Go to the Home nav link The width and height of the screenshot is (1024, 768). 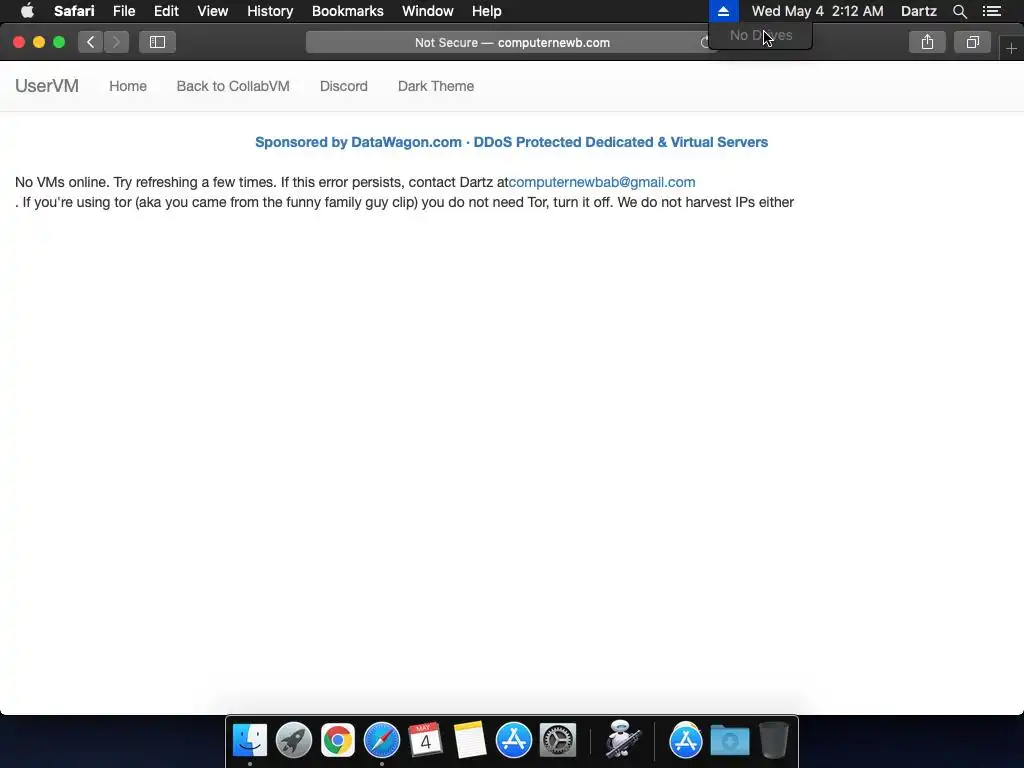click(127, 86)
